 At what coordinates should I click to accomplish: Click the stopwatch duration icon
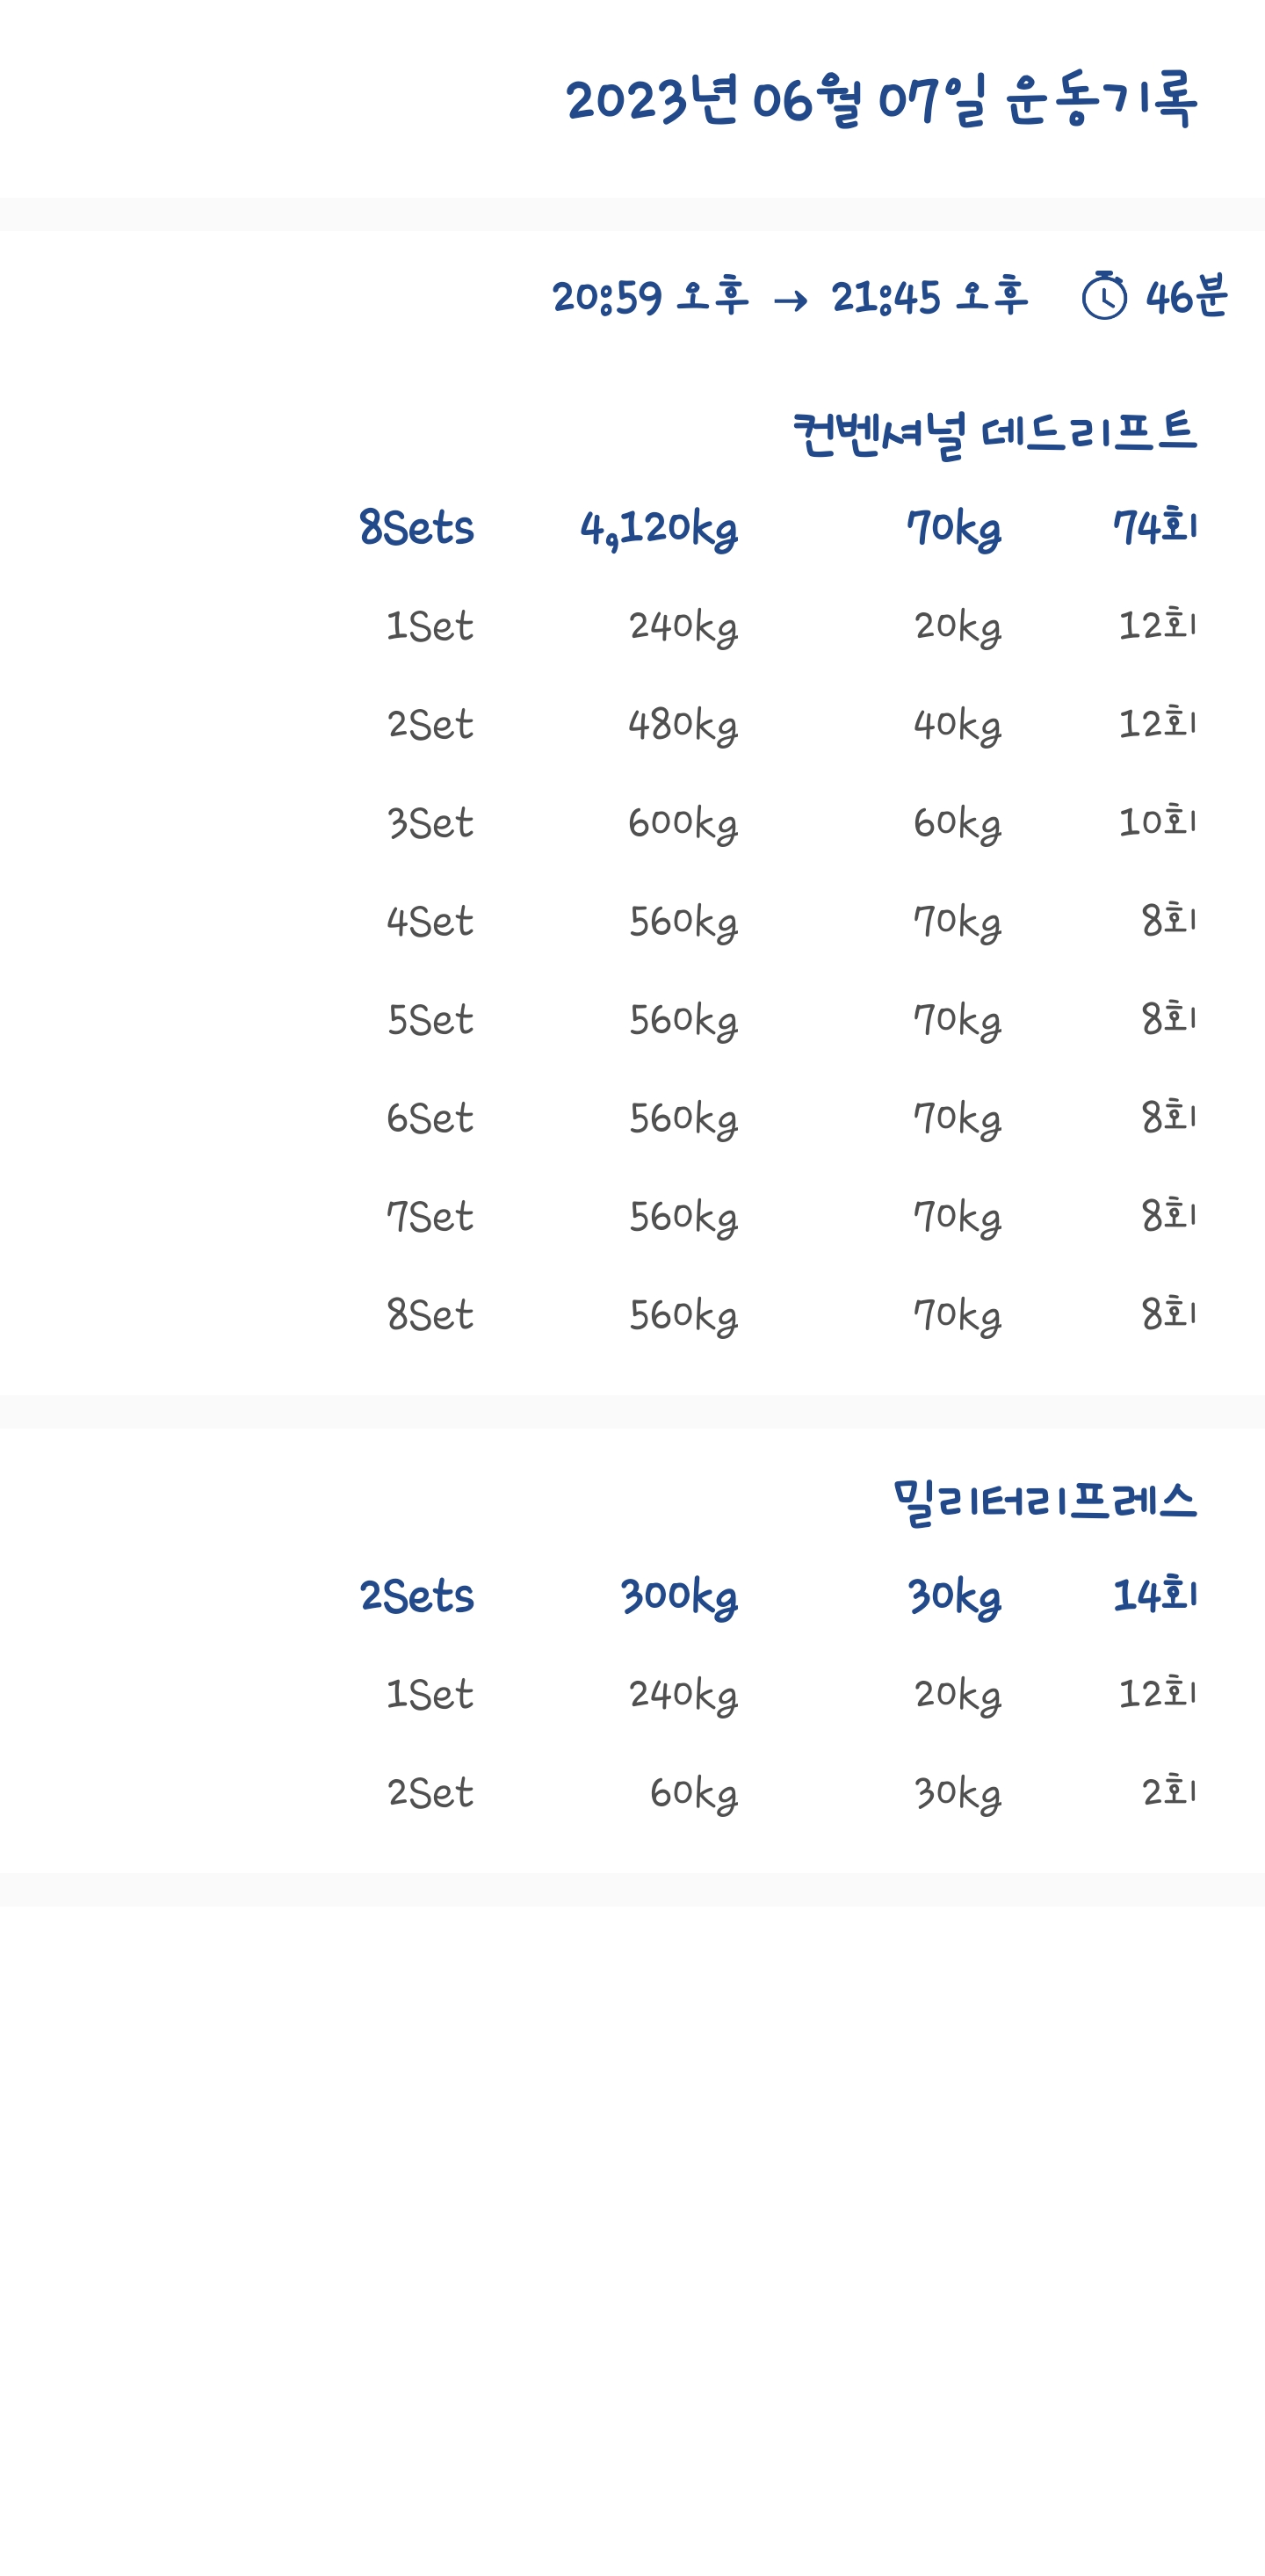click(x=1104, y=296)
